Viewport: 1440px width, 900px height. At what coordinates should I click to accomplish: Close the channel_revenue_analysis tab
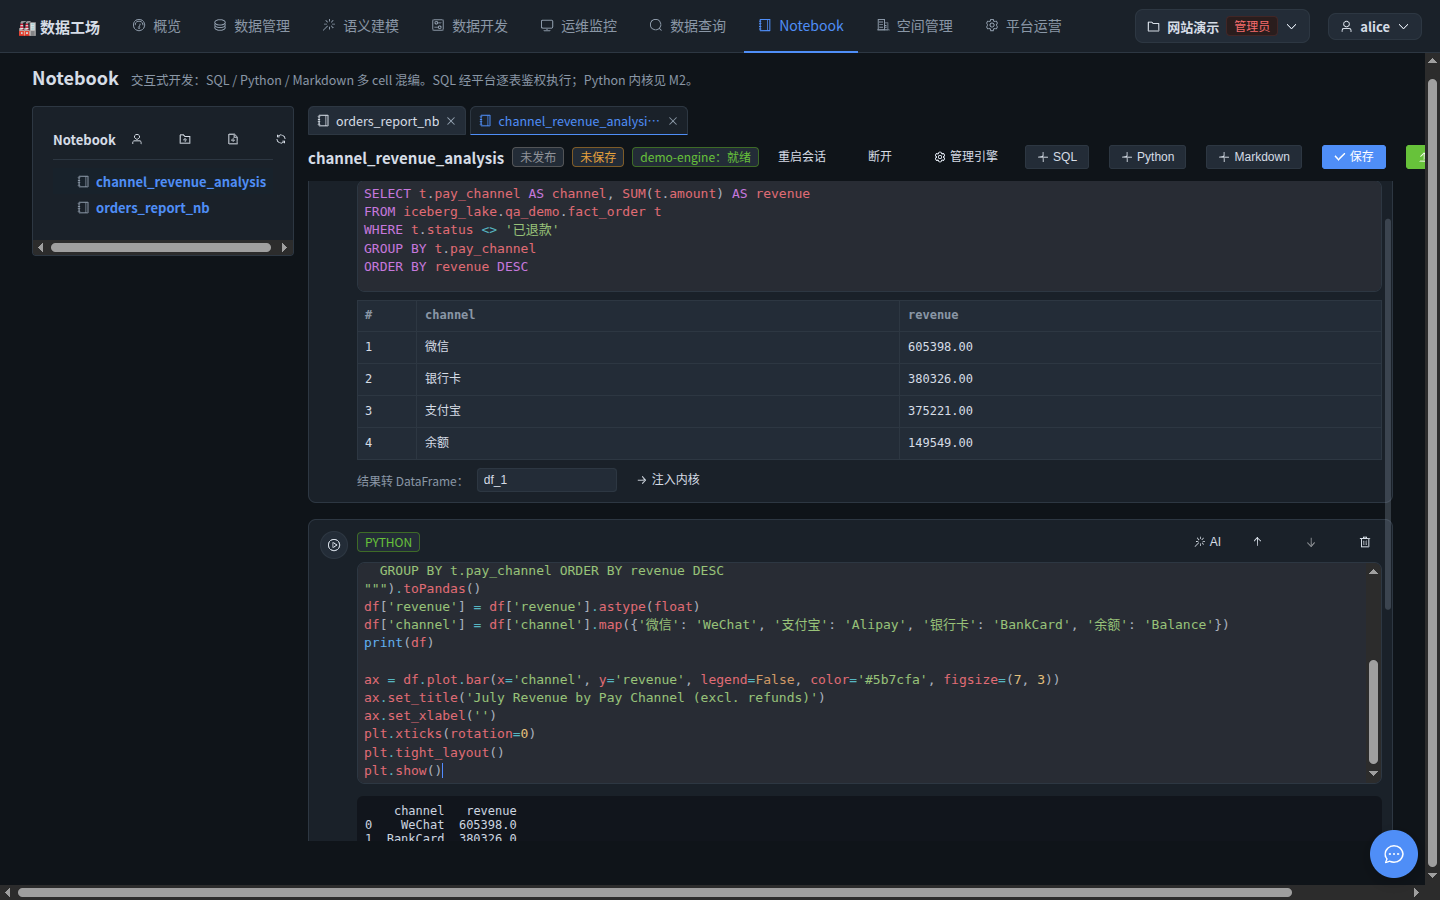point(673,121)
